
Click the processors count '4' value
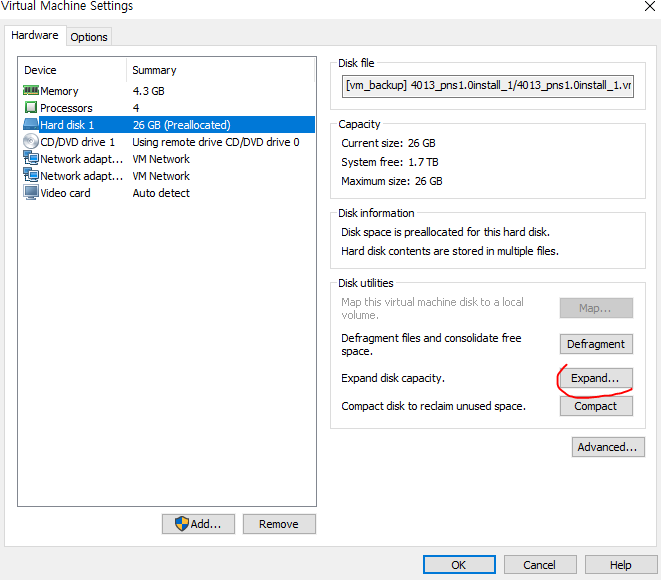[x=136, y=108]
